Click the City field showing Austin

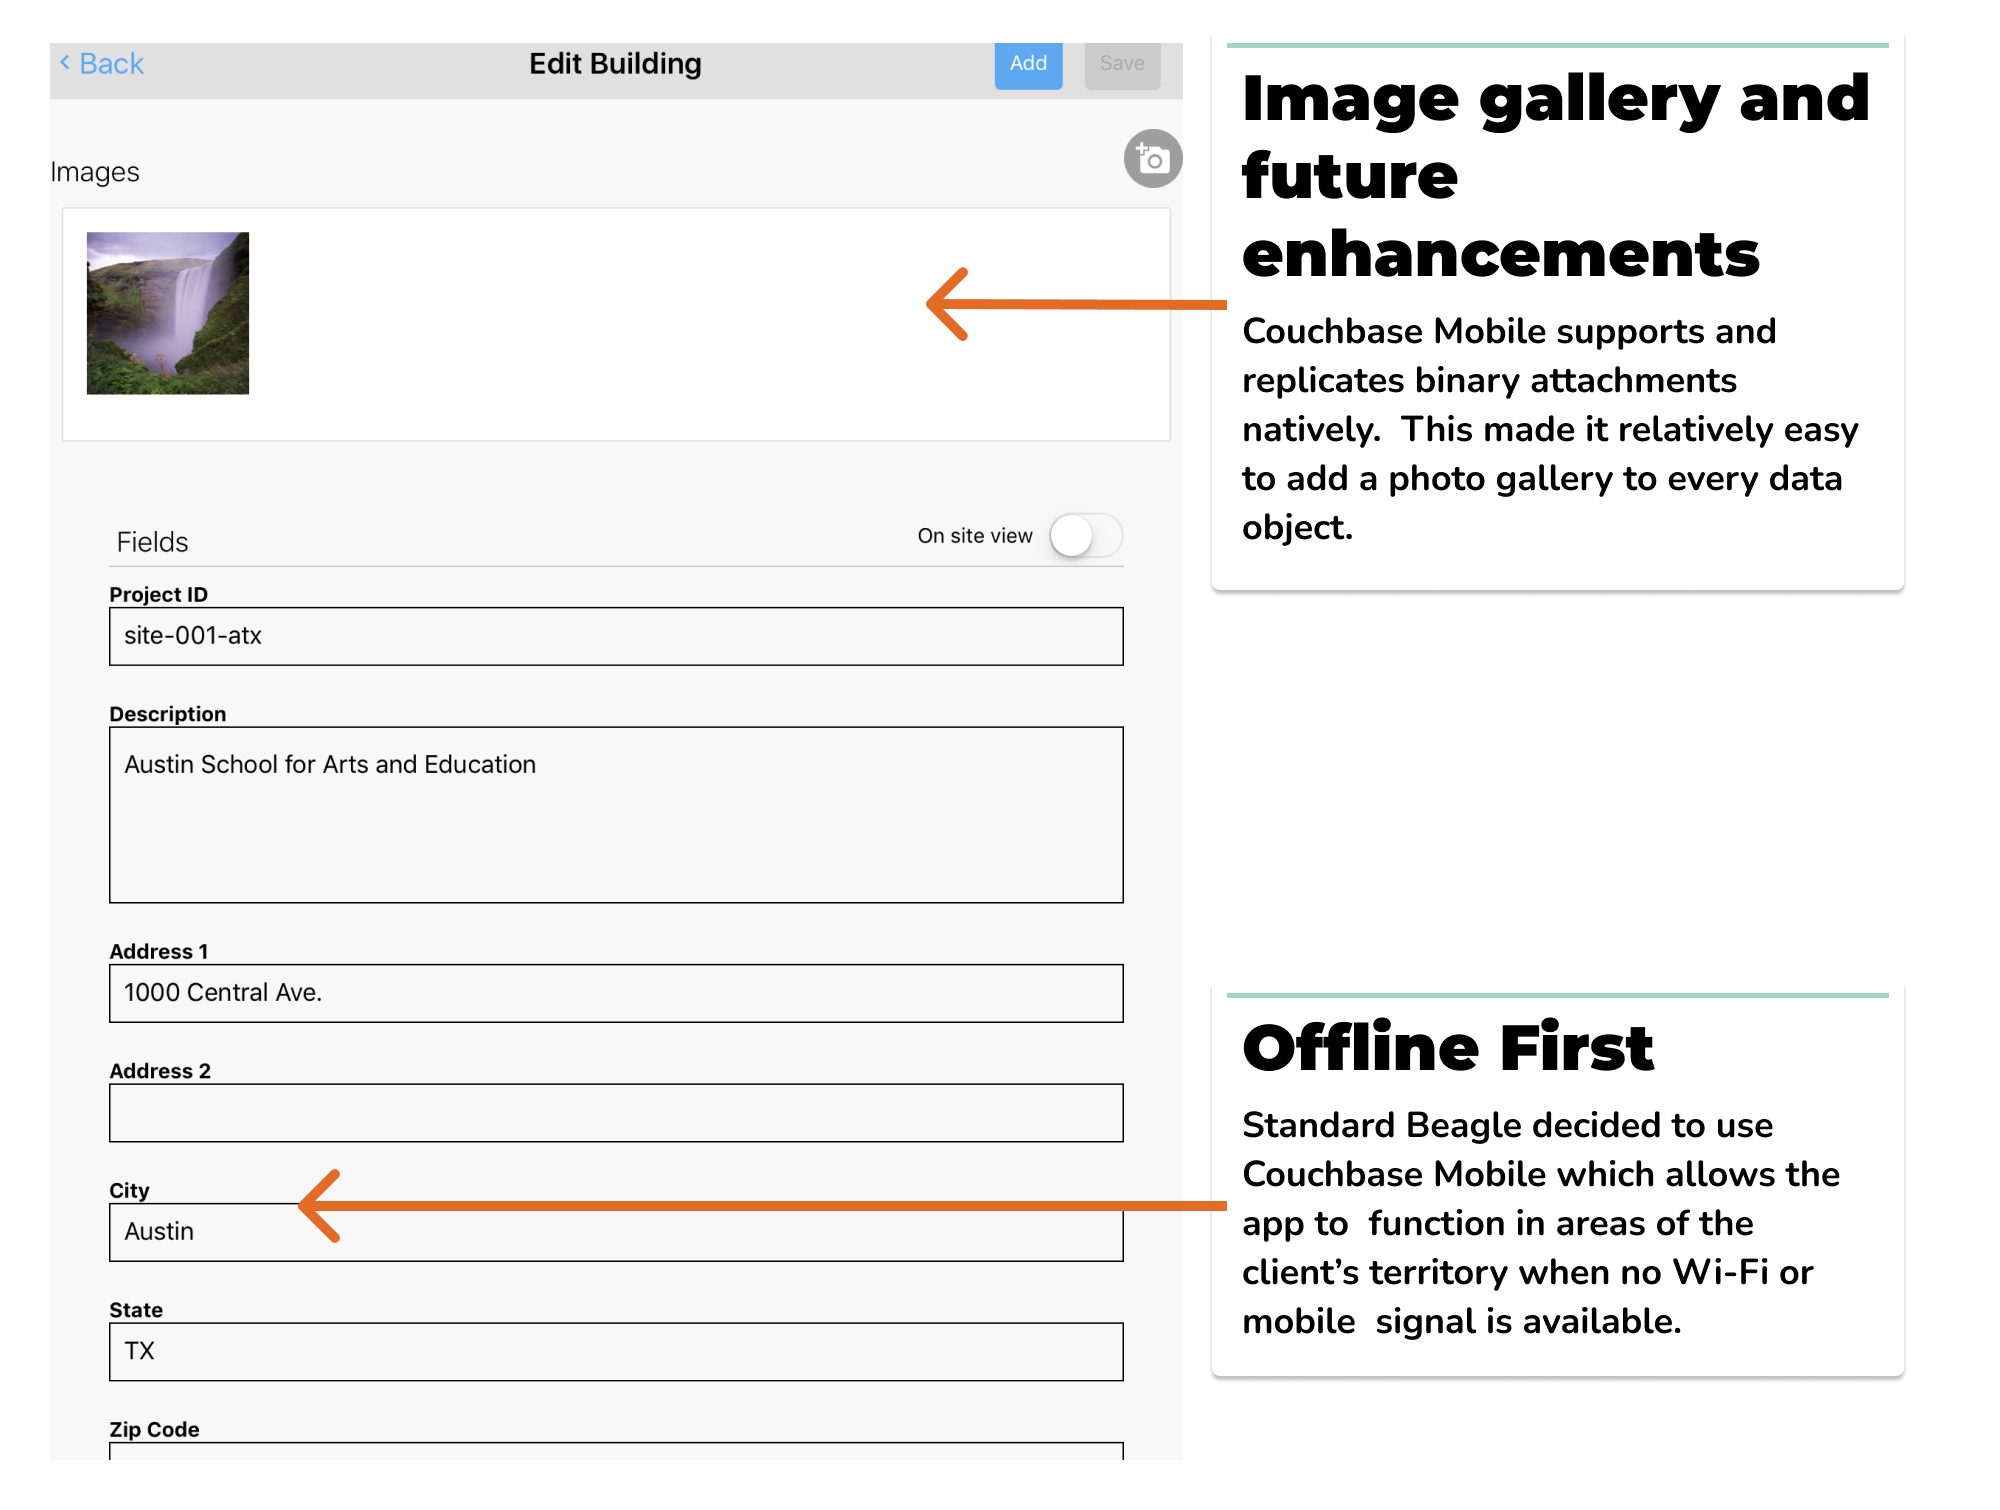coord(615,1231)
